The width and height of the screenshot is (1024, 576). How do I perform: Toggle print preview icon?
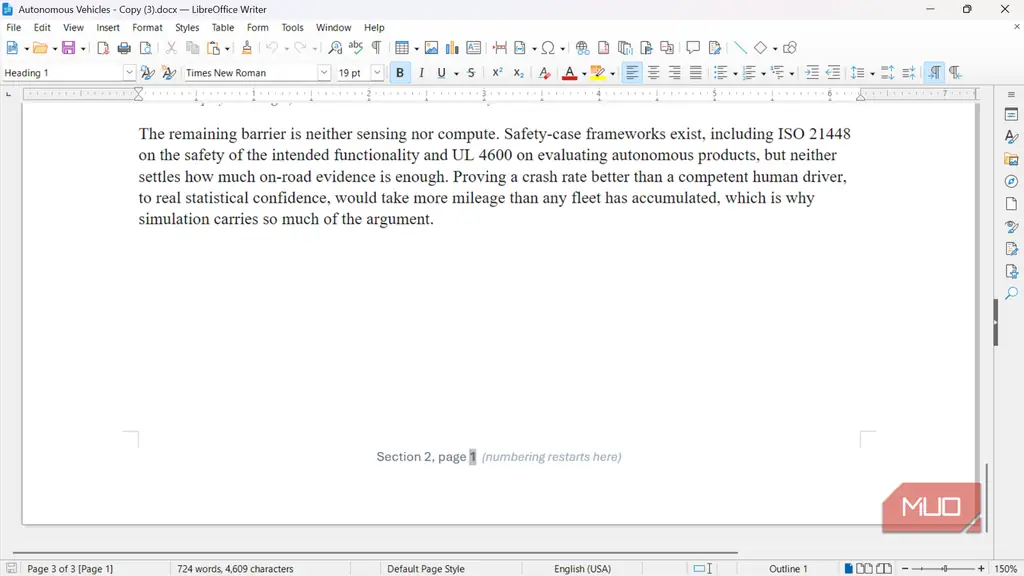pyautogui.click(x=146, y=48)
